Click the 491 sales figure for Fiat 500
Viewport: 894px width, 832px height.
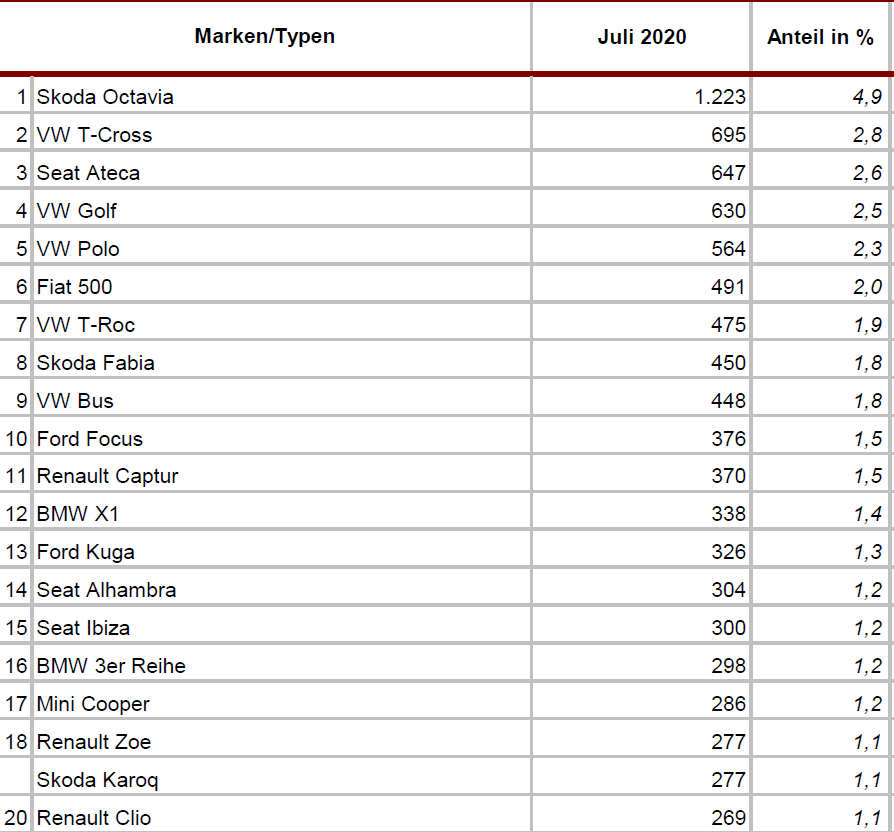click(x=728, y=287)
